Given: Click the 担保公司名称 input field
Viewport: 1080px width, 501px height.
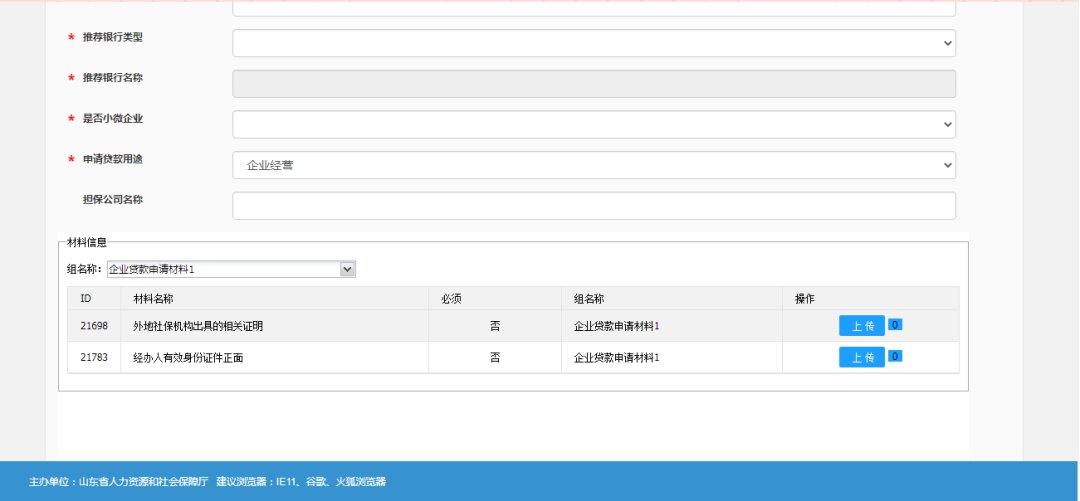Looking at the screenshot, I should point(594,205).
